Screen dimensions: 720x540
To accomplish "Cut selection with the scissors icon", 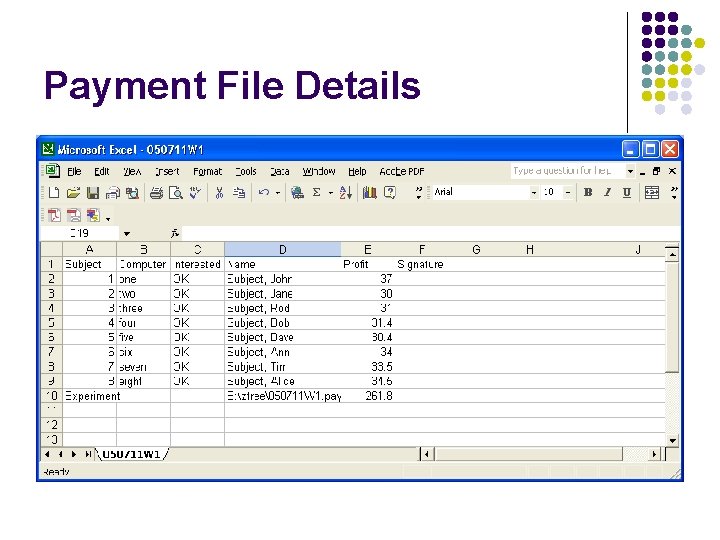I will point(219,193).
